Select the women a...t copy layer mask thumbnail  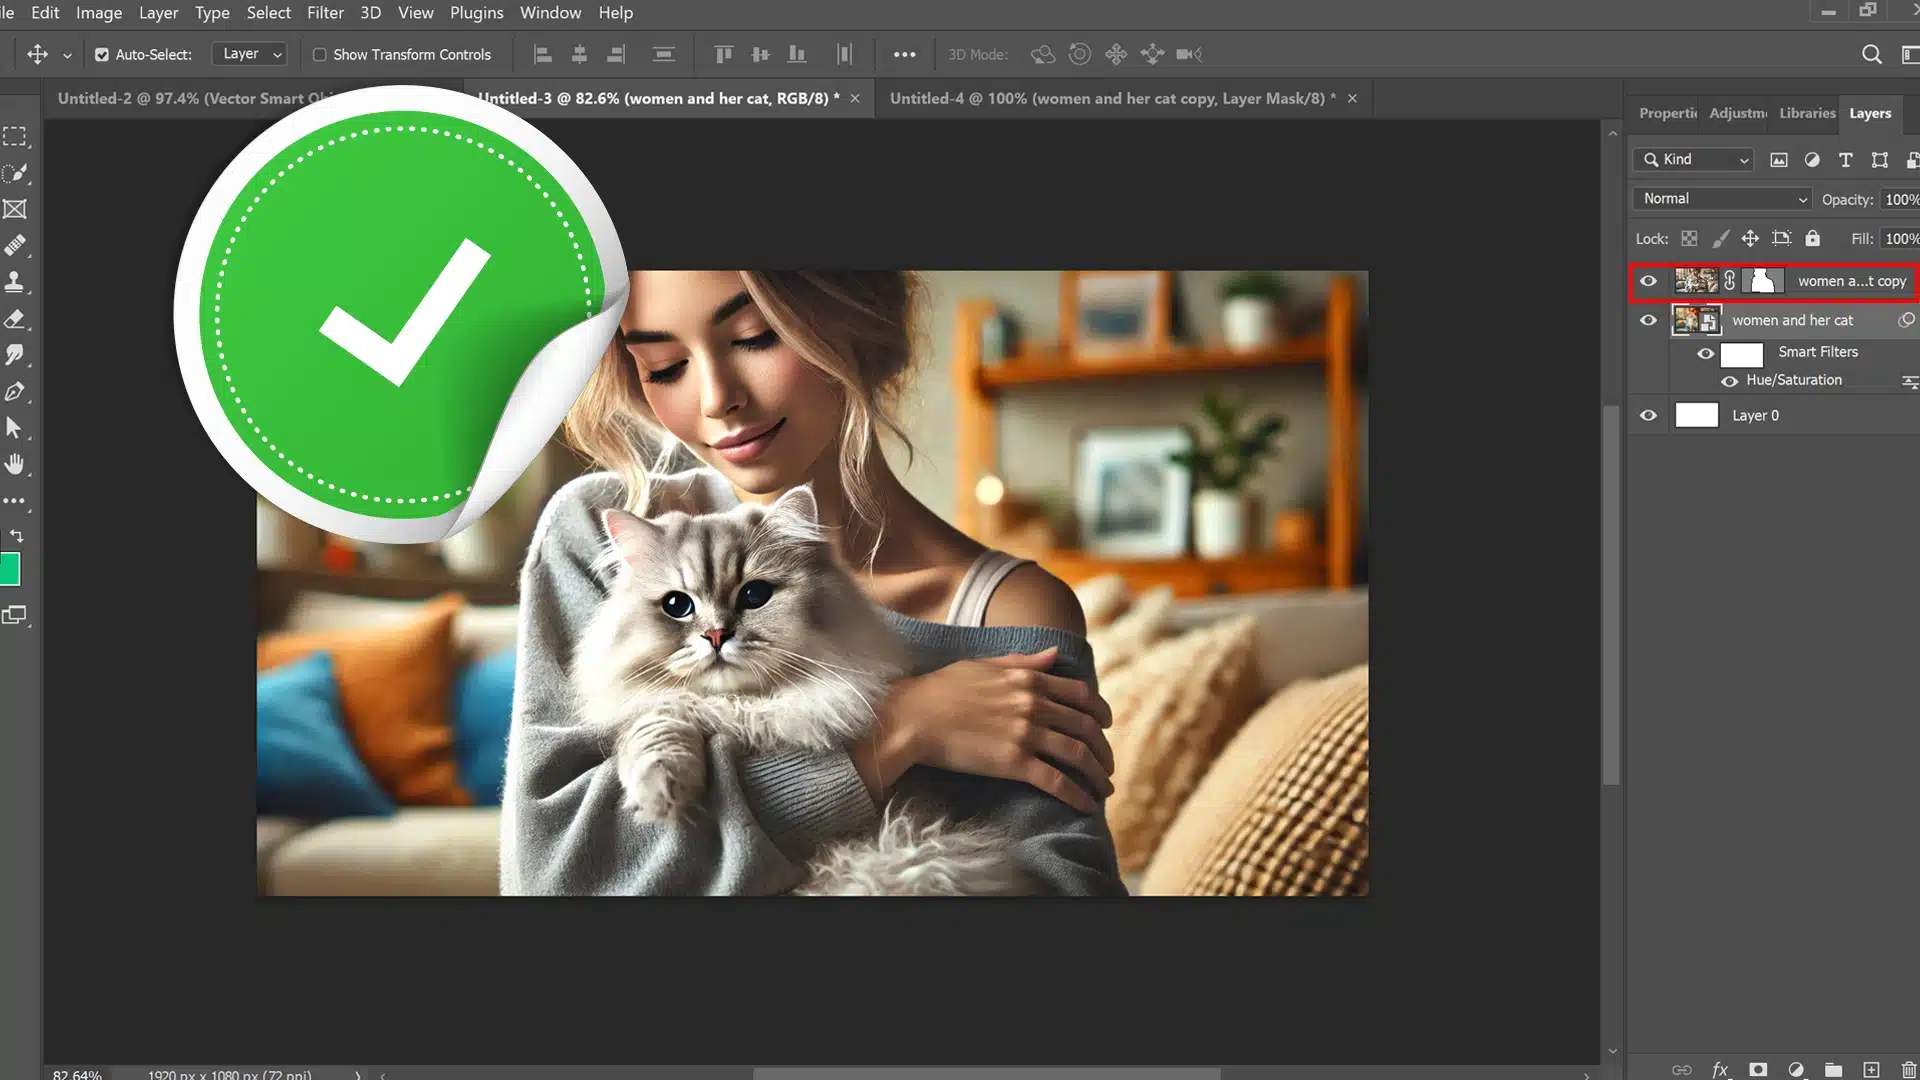tap(1762, 281)
